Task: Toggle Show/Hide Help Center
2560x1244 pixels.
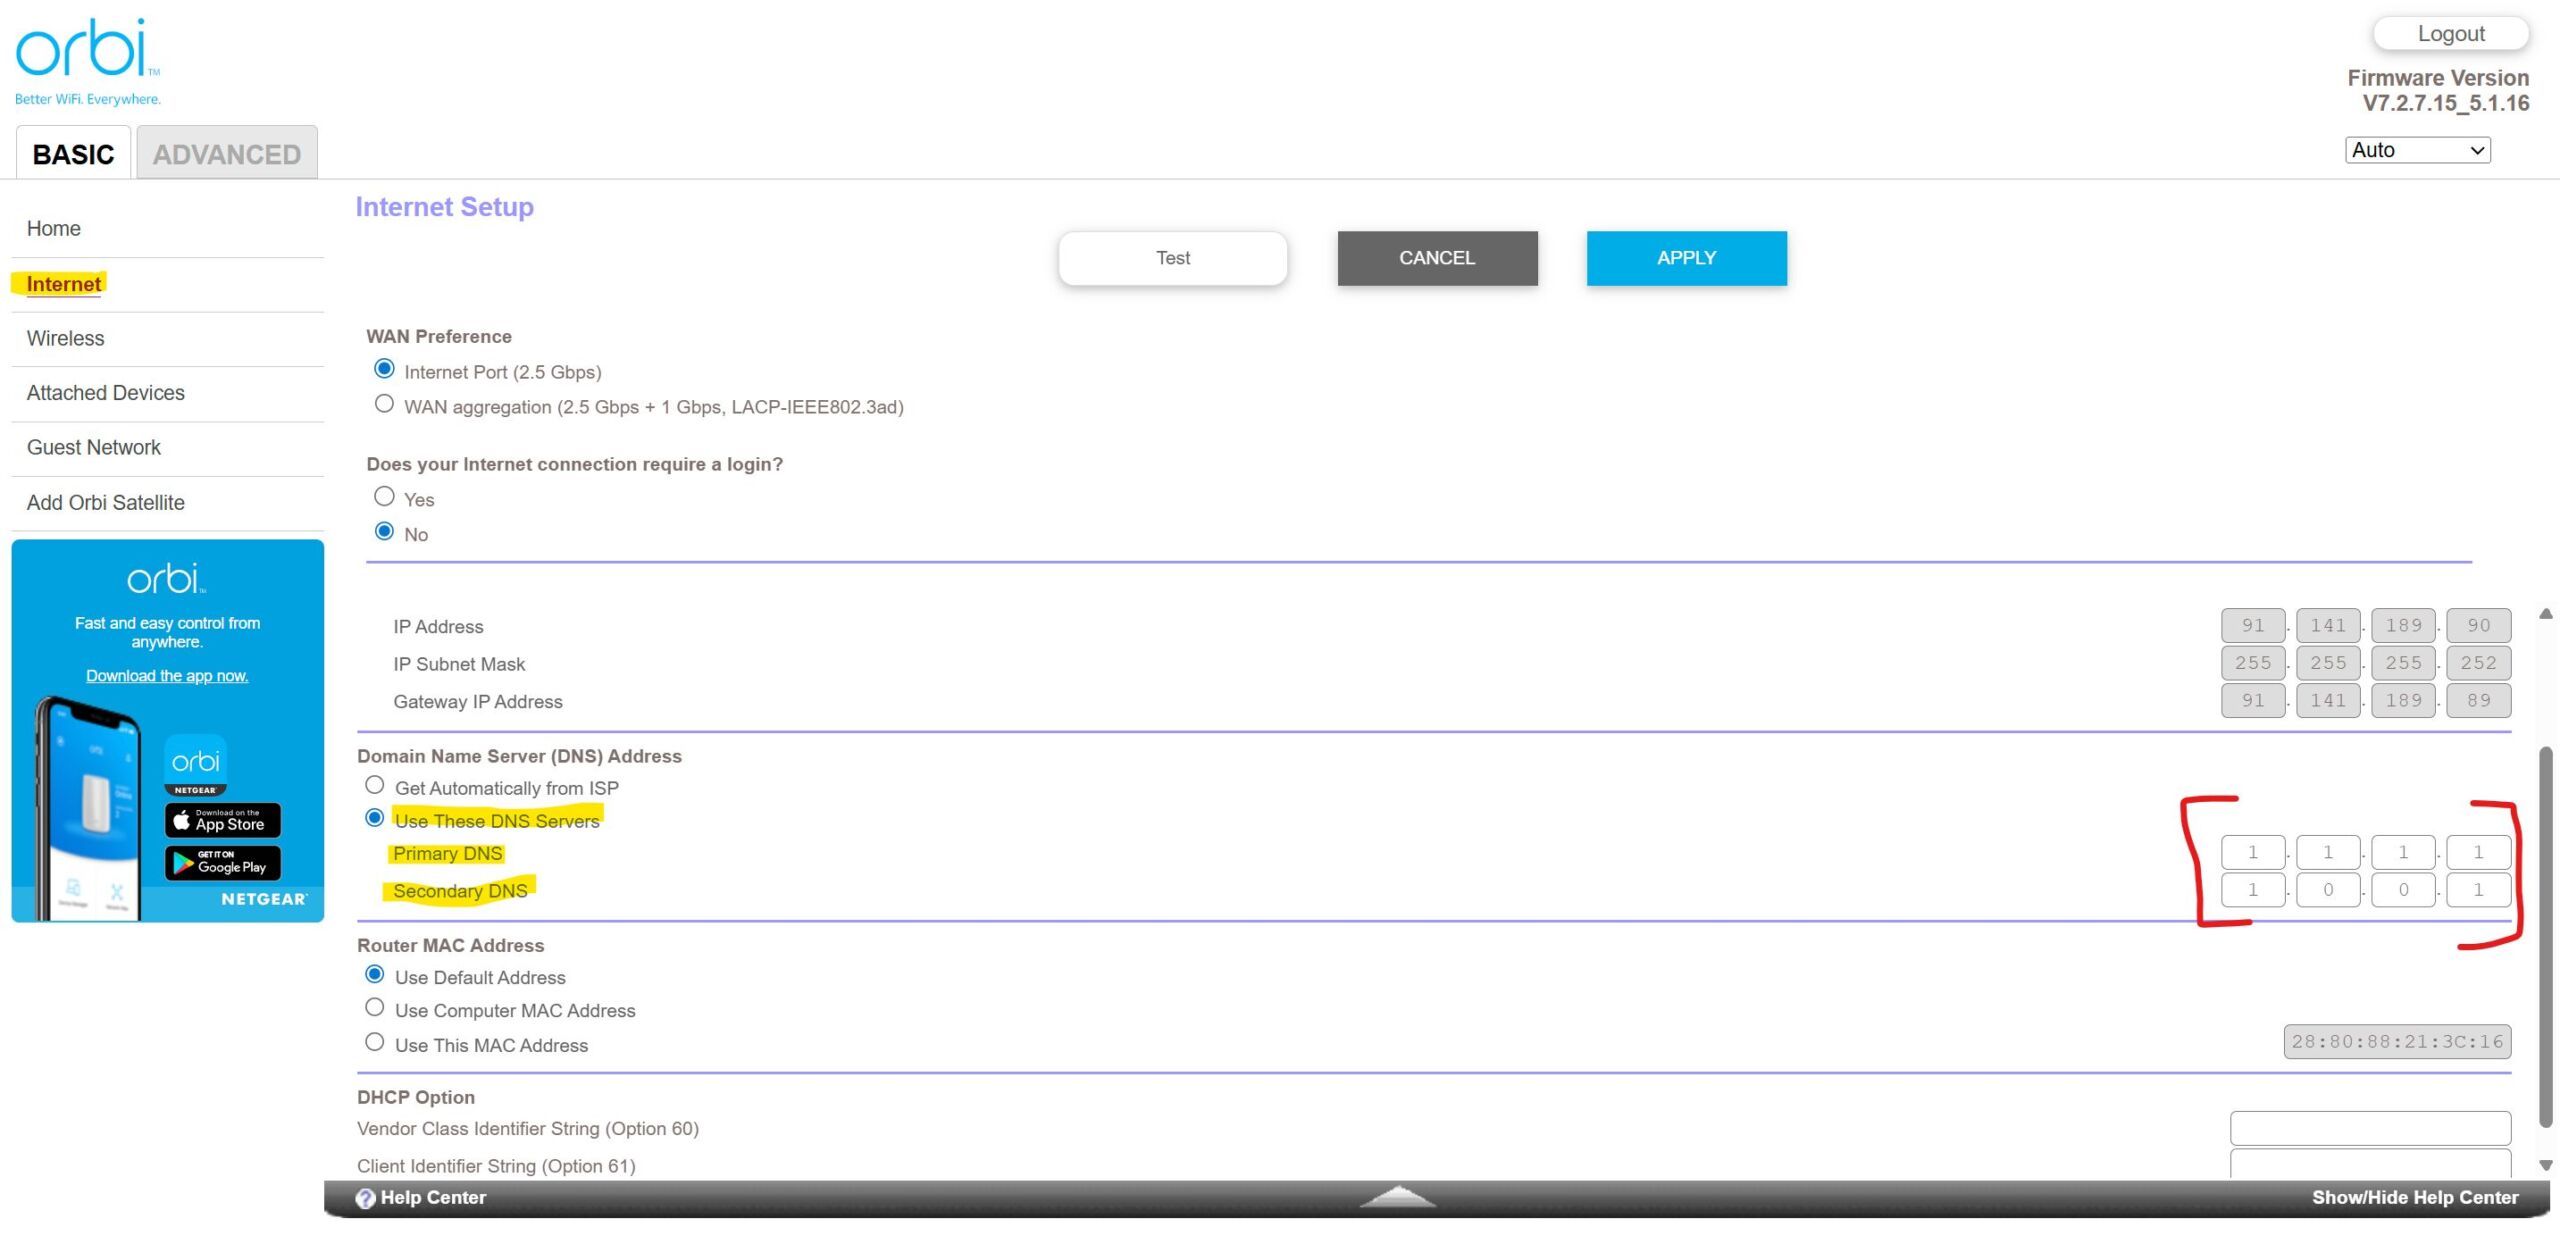Action: tap(2414, 1197)
